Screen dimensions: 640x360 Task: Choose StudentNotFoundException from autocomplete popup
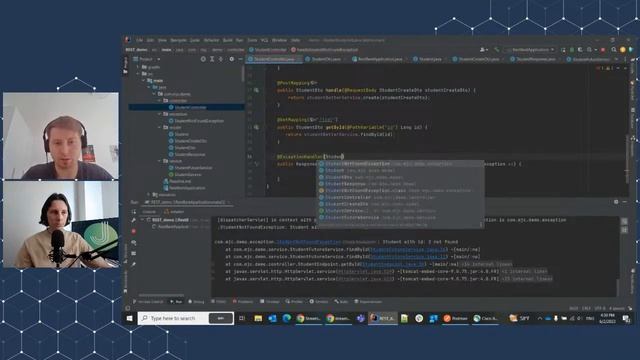pos(401,164)
